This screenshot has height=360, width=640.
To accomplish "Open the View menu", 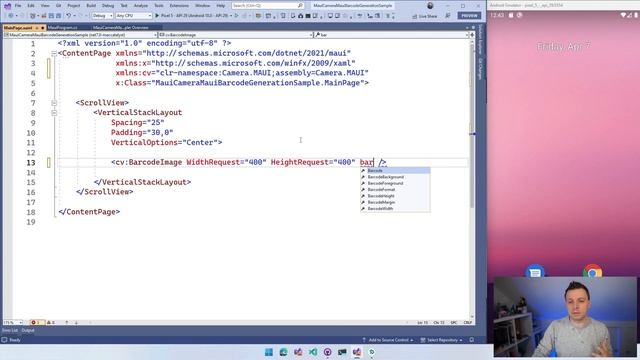I will click(45, 6).
